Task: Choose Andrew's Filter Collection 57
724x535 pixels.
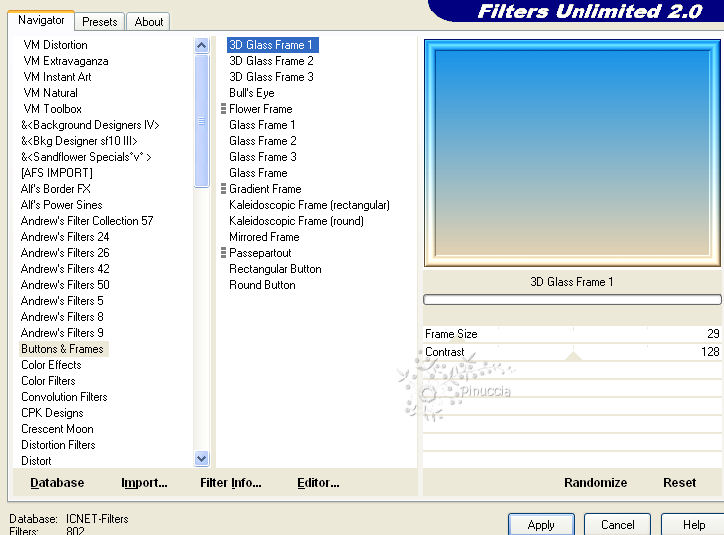Action: (87, 221)
